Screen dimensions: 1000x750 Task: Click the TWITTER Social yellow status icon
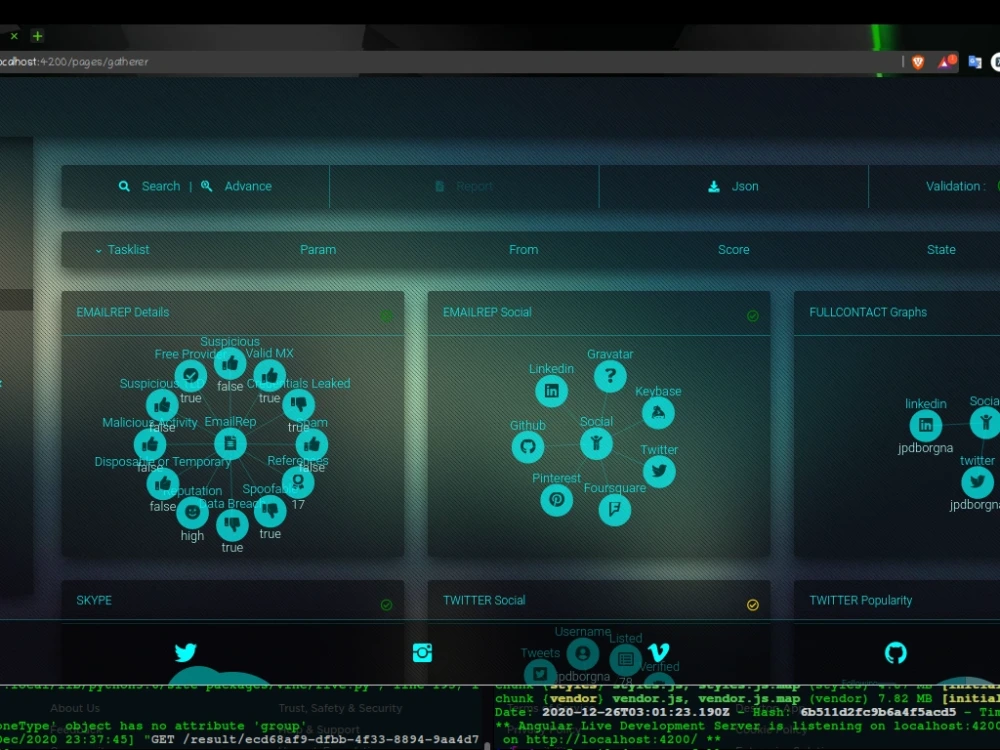pyautogui.click(x=753, y=605)
